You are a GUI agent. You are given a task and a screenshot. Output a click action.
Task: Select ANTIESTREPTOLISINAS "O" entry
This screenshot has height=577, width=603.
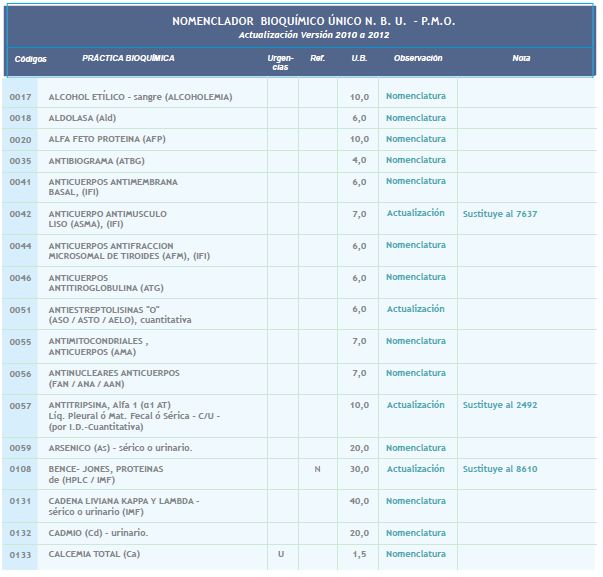tap(120, 315)
